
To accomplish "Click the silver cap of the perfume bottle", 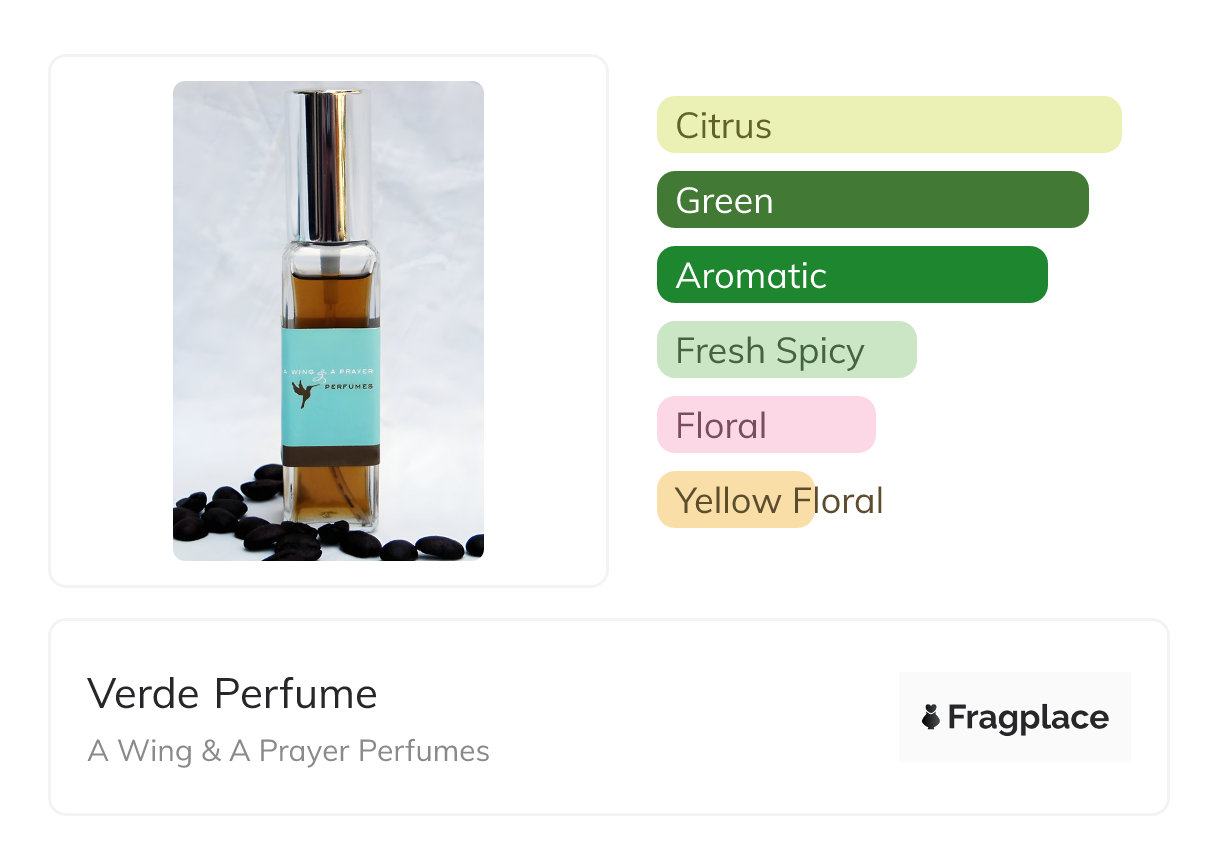I will [328, 165].
